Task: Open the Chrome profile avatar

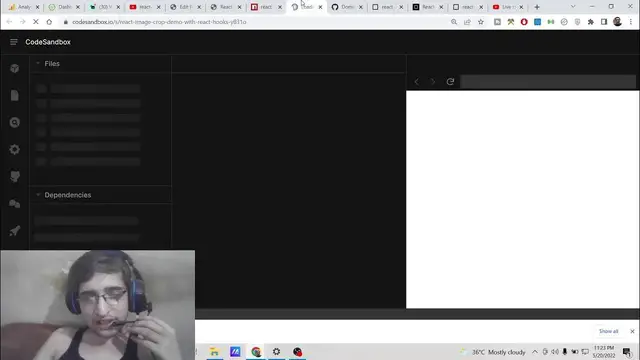Action: [618, 22]
